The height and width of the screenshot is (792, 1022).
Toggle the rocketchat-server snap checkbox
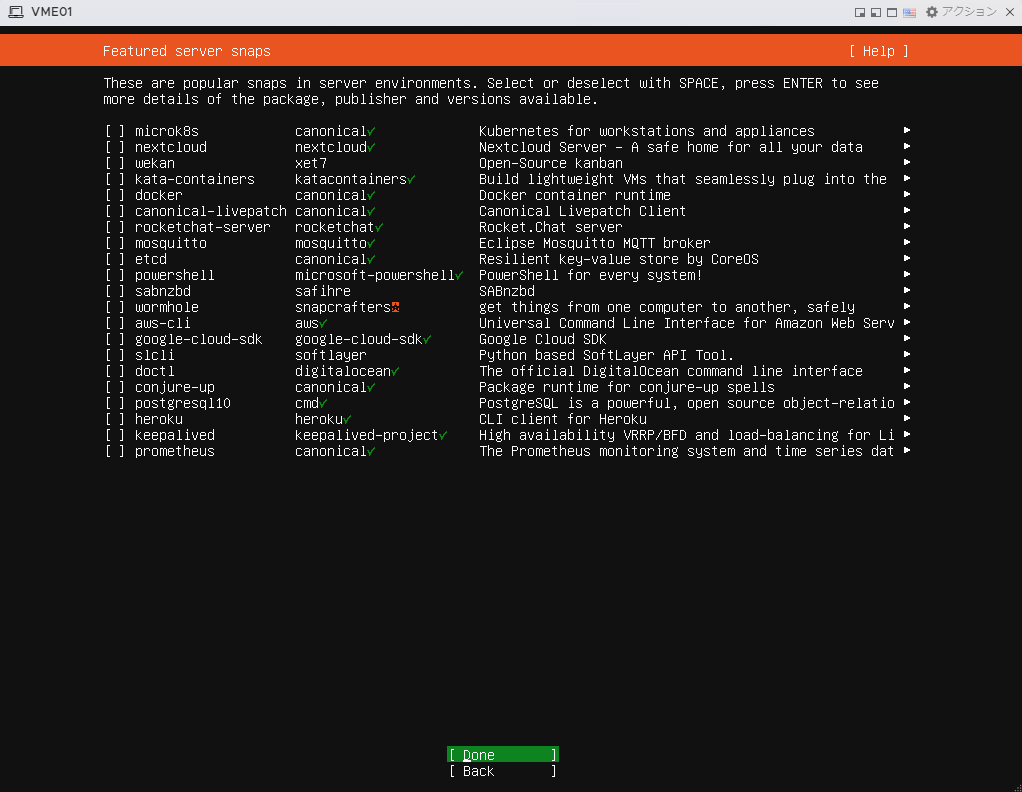(x=115, y=227)
